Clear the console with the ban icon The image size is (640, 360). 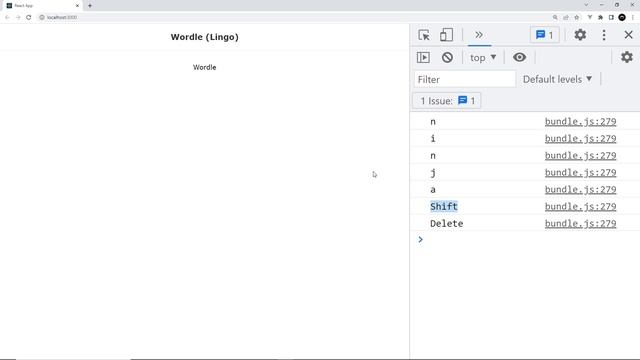pyautogui.click(x=447, y=57)
